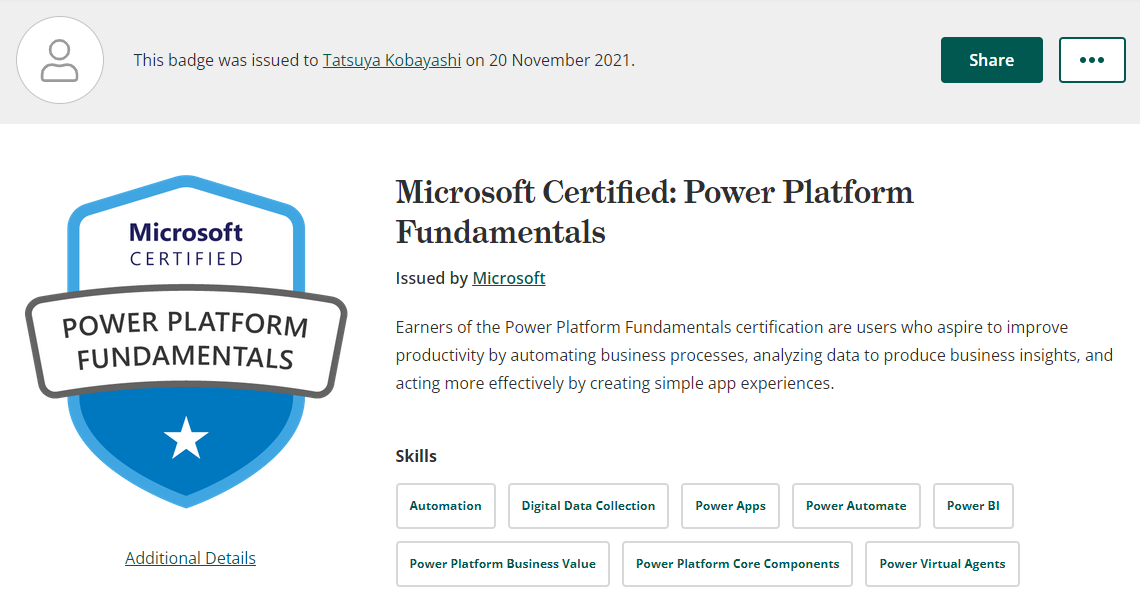Viewport: 1140px width, 610px height.
Task: Click the green Share button
Action: pyautogui.click(x=992, y=60)
